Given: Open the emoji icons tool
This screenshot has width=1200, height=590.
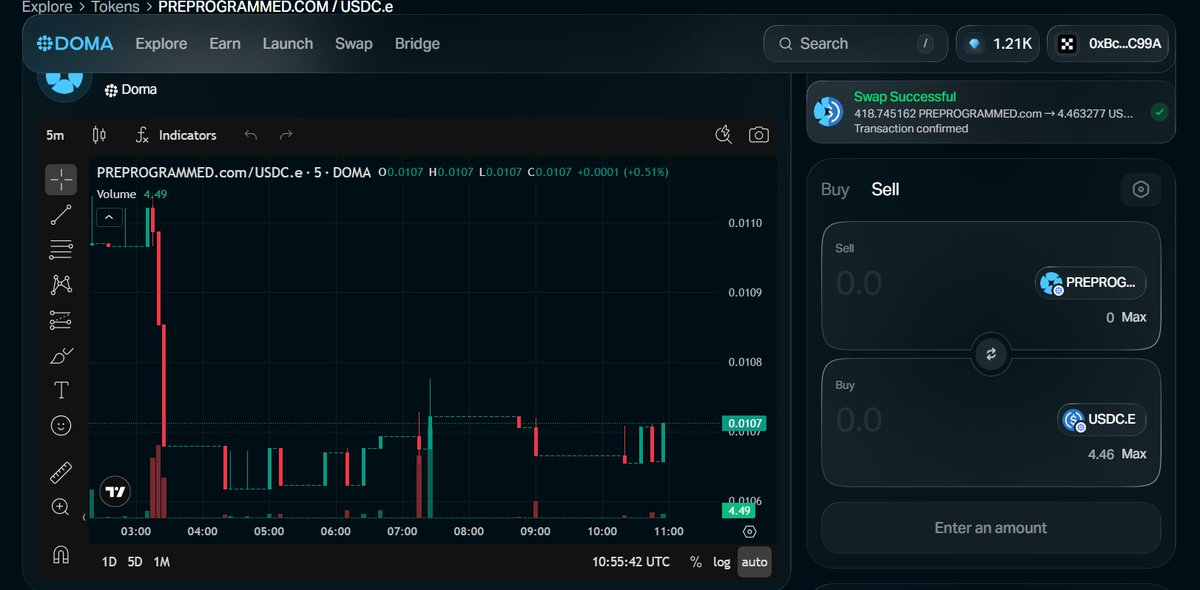Looking at the screenshot, I should [61, 426].
